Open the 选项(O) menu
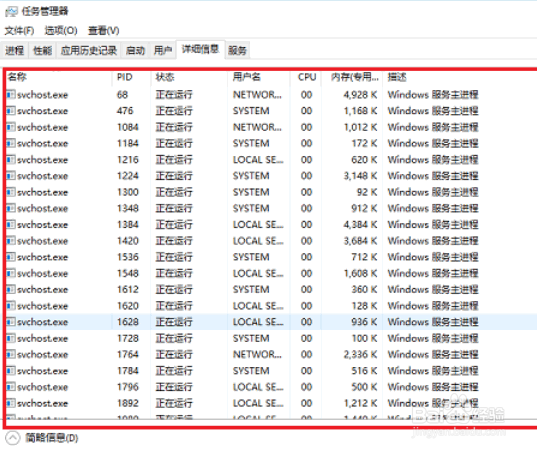Screen dimensions: 537x451 (61, 31)
